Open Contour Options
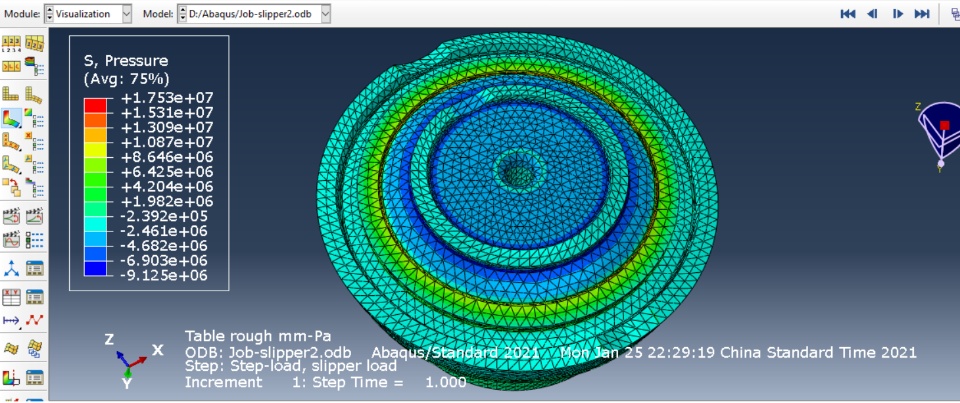 tap(34, 118)
